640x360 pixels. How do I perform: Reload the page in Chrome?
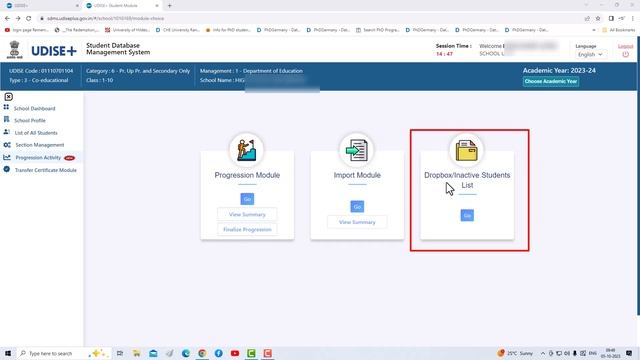[x=29, y=18]
